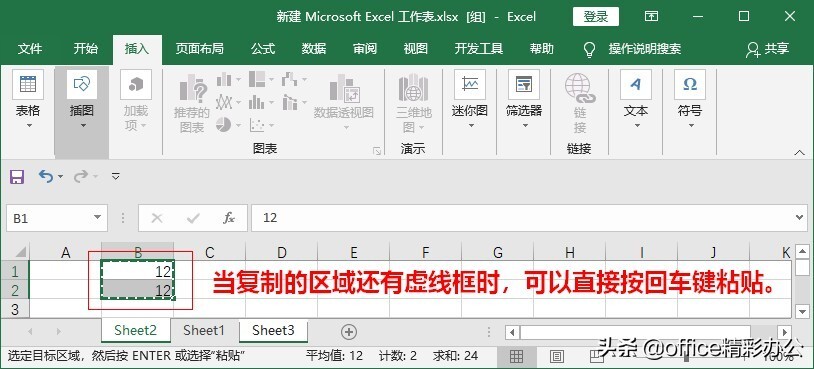Open the 符号 (Symbols) group
Screen dimensions: 814x369
click(x=690, y=101)
